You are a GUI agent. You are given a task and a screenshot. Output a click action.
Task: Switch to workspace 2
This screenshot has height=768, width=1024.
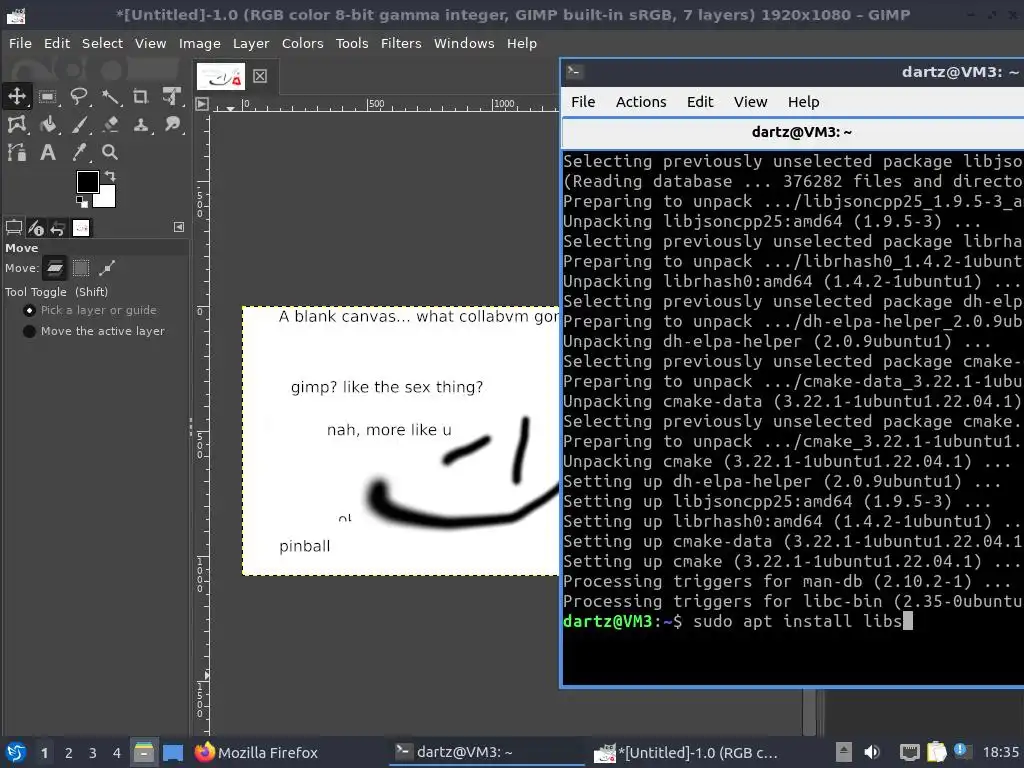(x=69, y=753)
